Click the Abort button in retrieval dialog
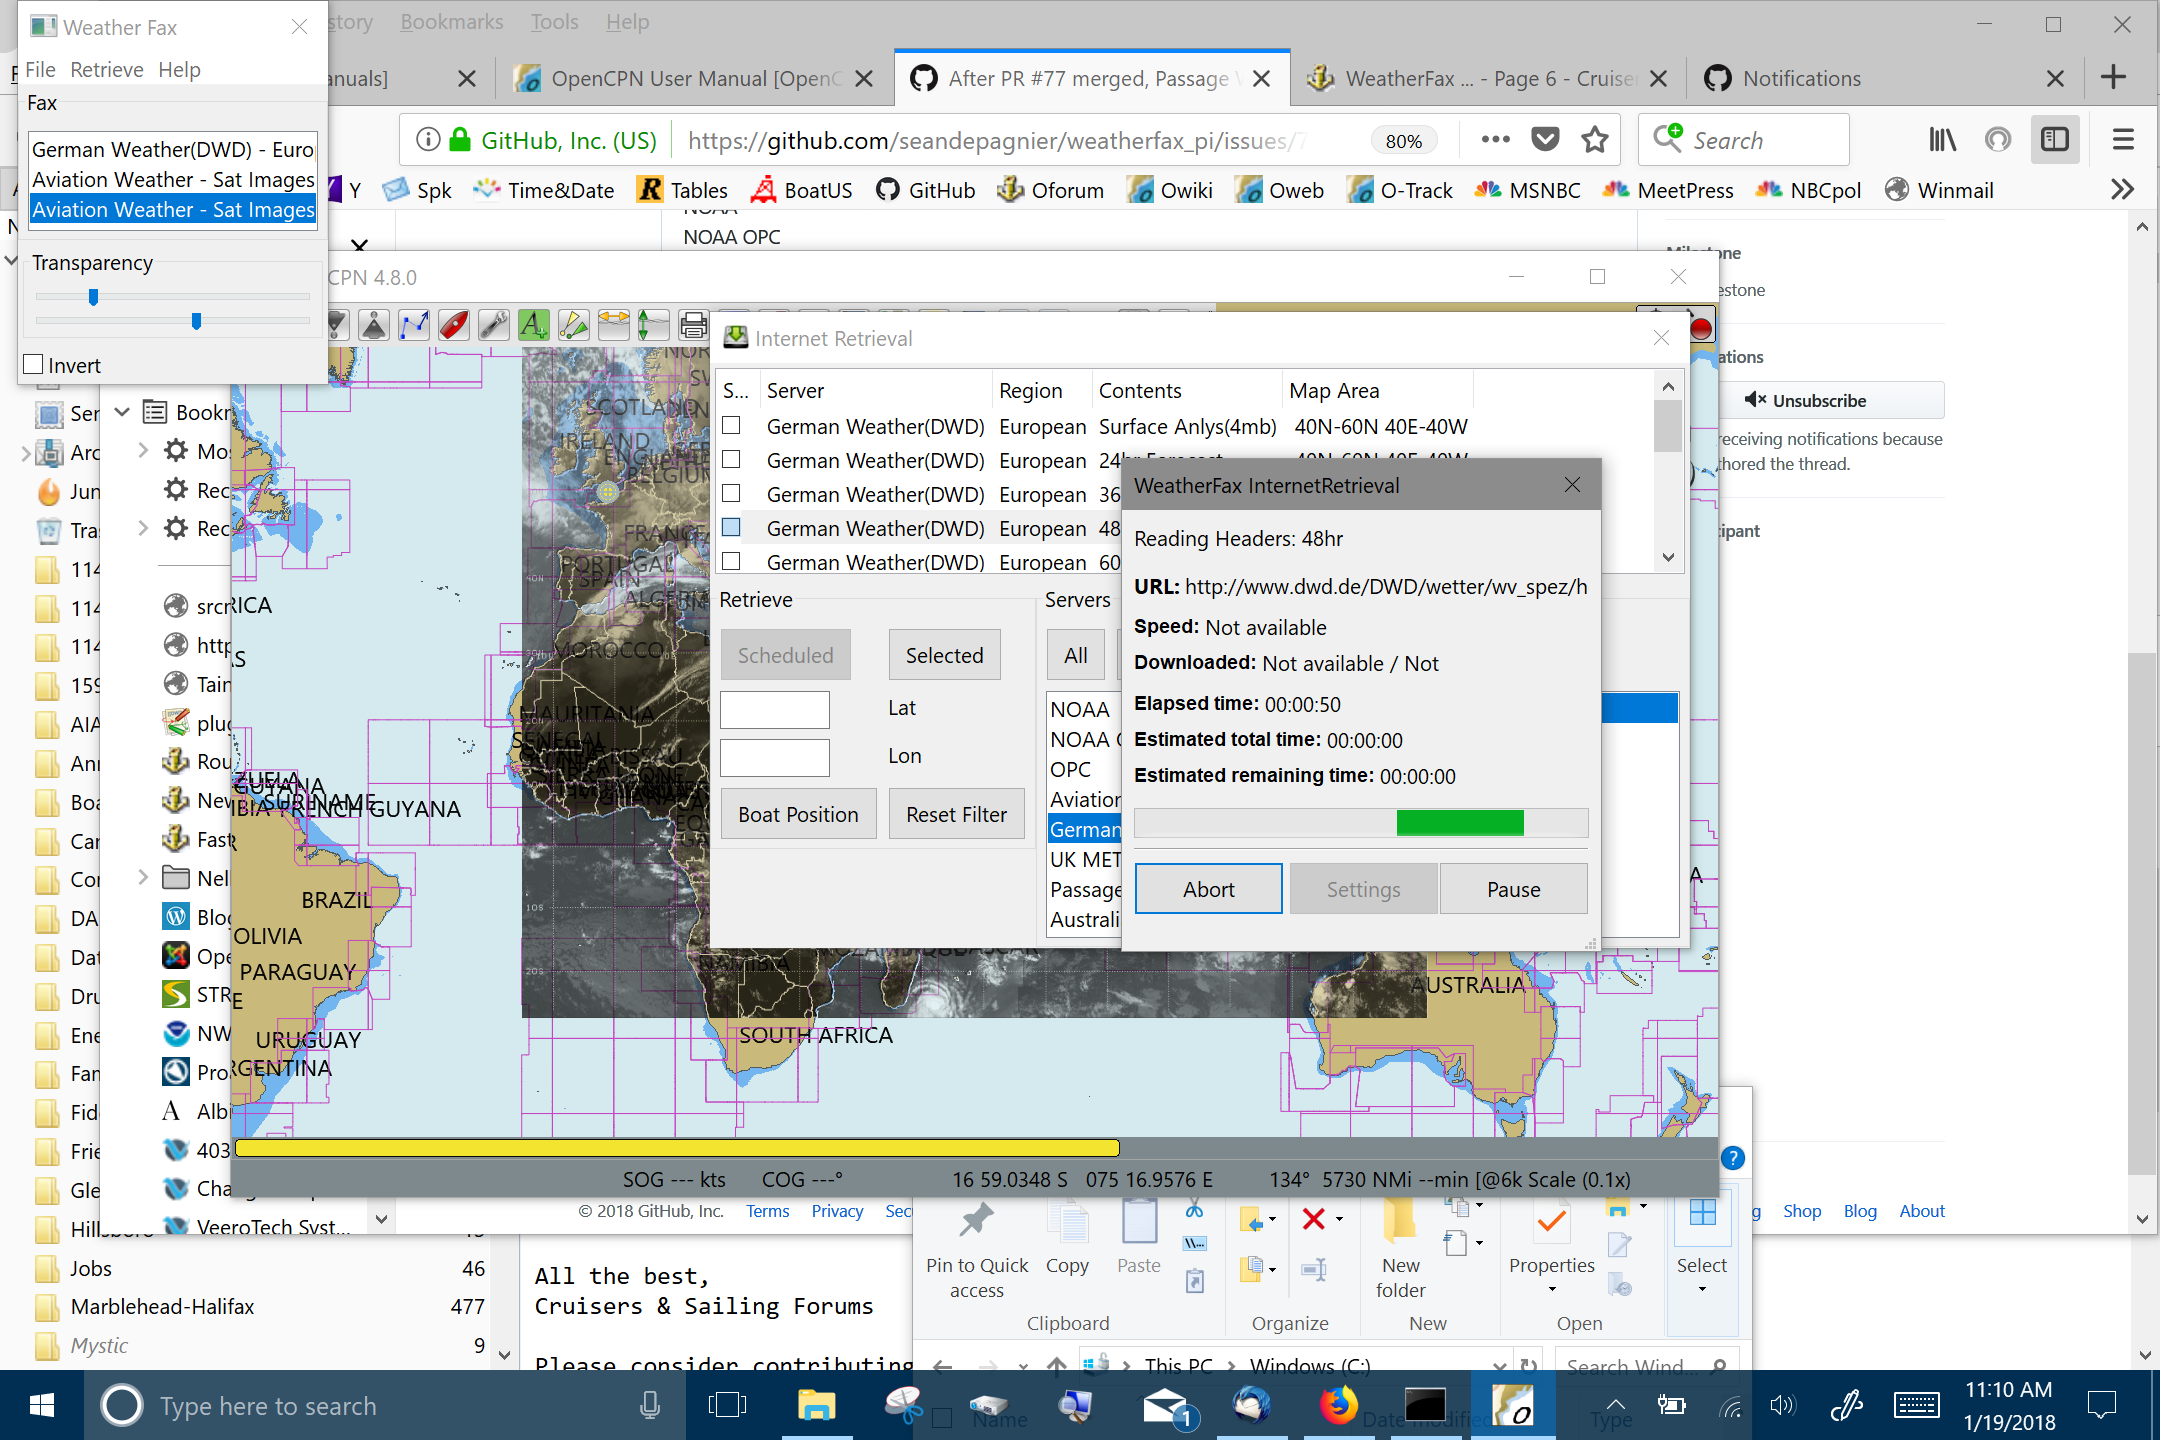Screen dimensions: 2160x1440 coord(1209,889)
